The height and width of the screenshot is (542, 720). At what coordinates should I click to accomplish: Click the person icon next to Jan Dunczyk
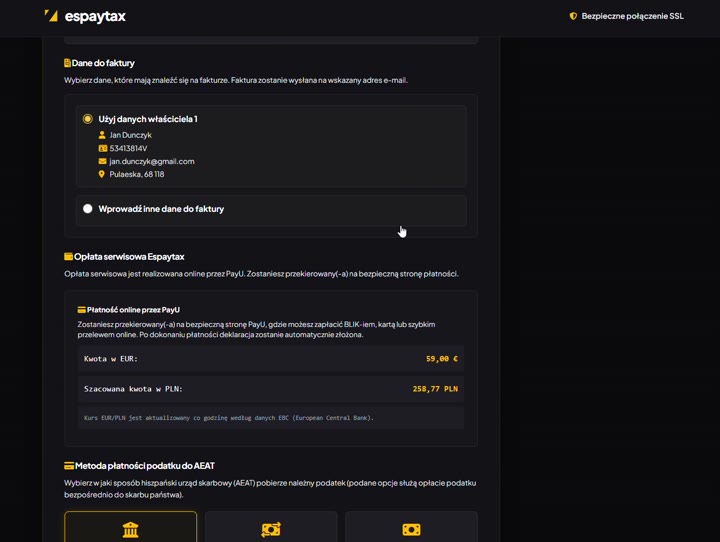[102, 135]
